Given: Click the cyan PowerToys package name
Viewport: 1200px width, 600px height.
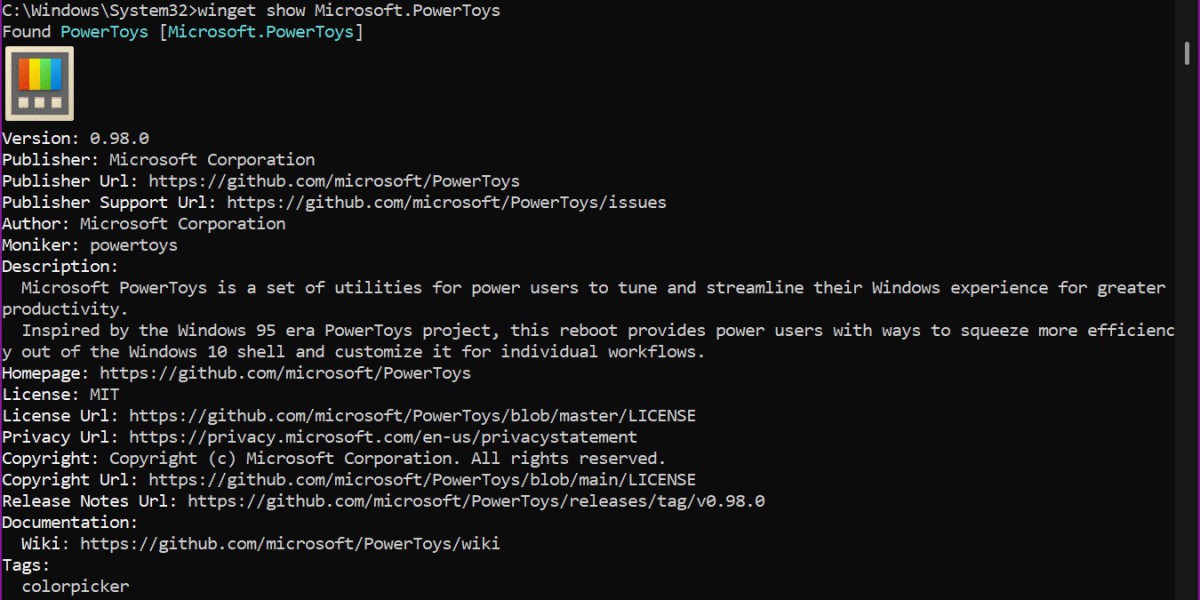Looking at the screenshot, I should coord(104,32).
